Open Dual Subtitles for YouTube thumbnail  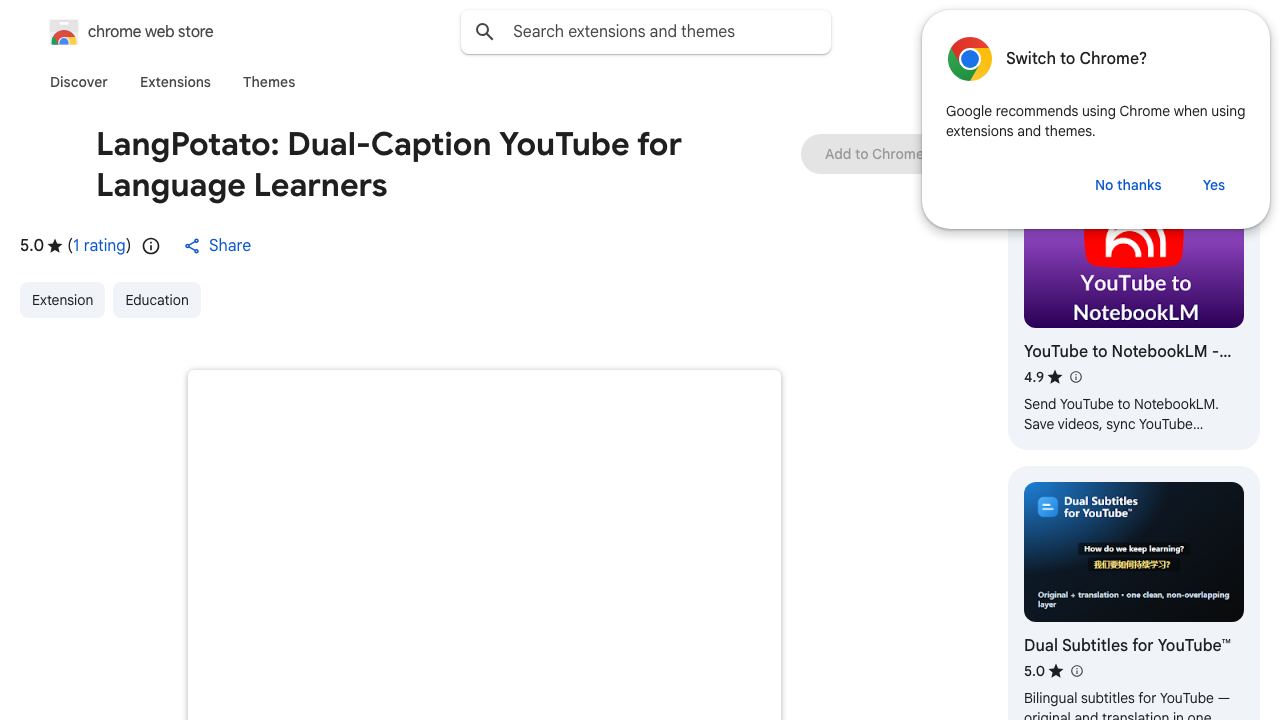1134,552
